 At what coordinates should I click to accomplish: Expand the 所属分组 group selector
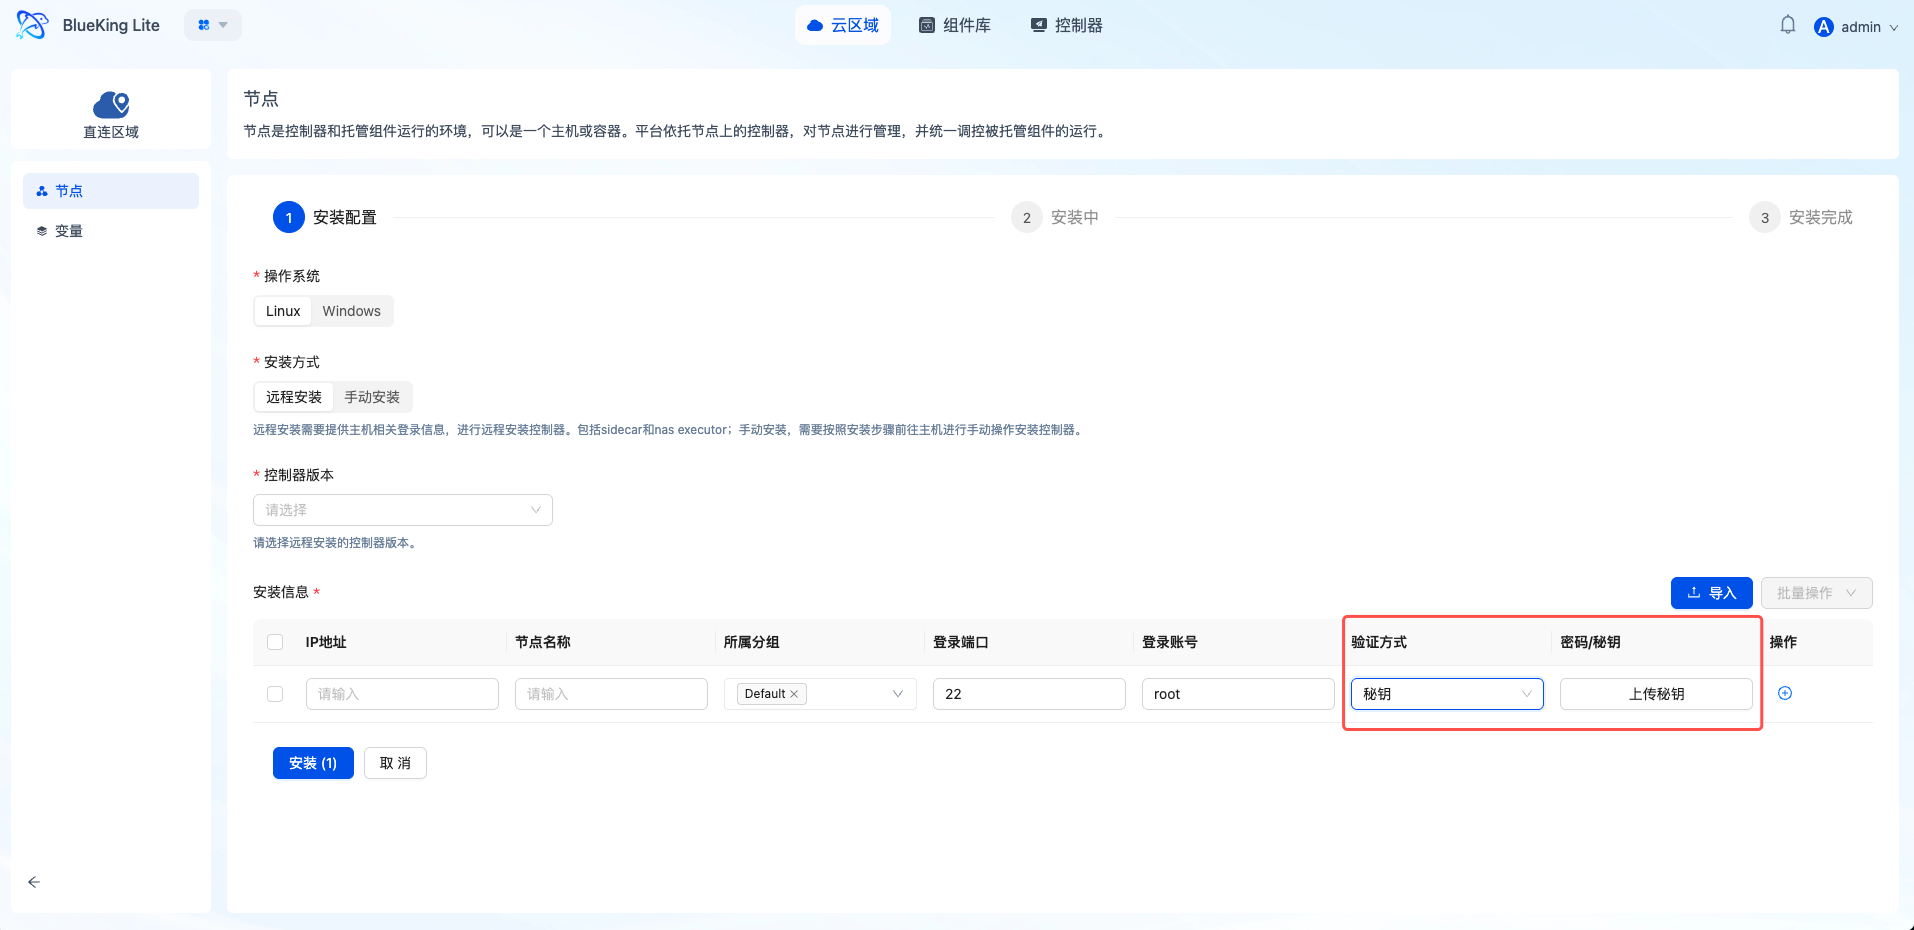pos(820,694)
